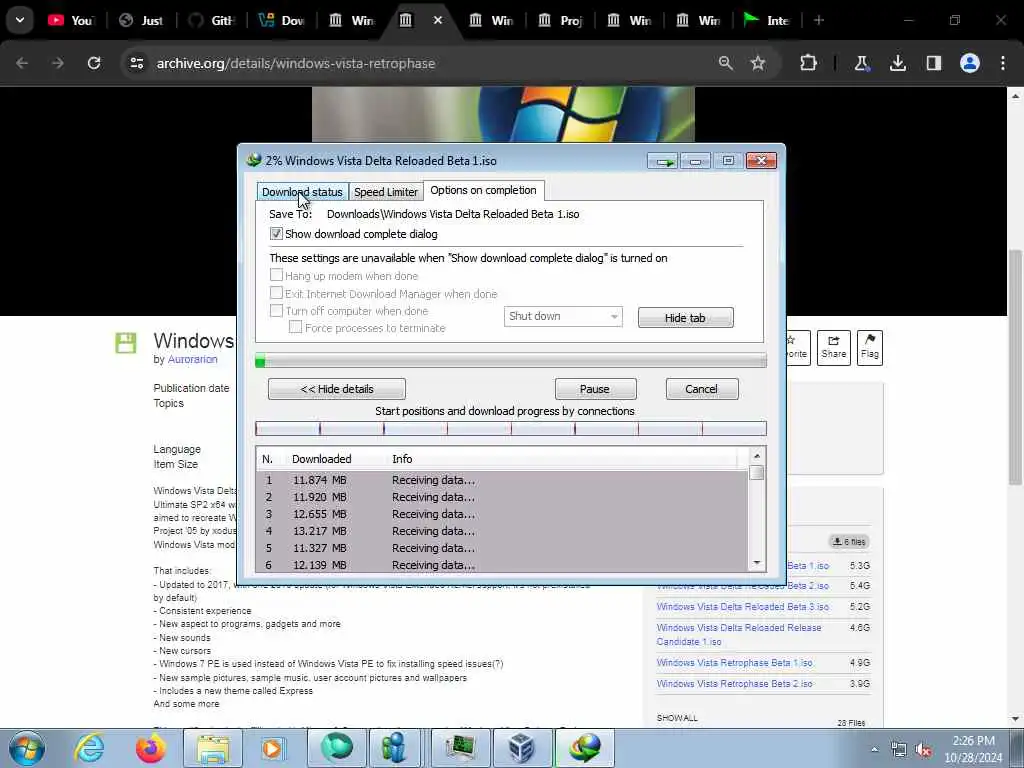Open the network icon in system tray
The image size is (1024, 768).
[899, 750]
